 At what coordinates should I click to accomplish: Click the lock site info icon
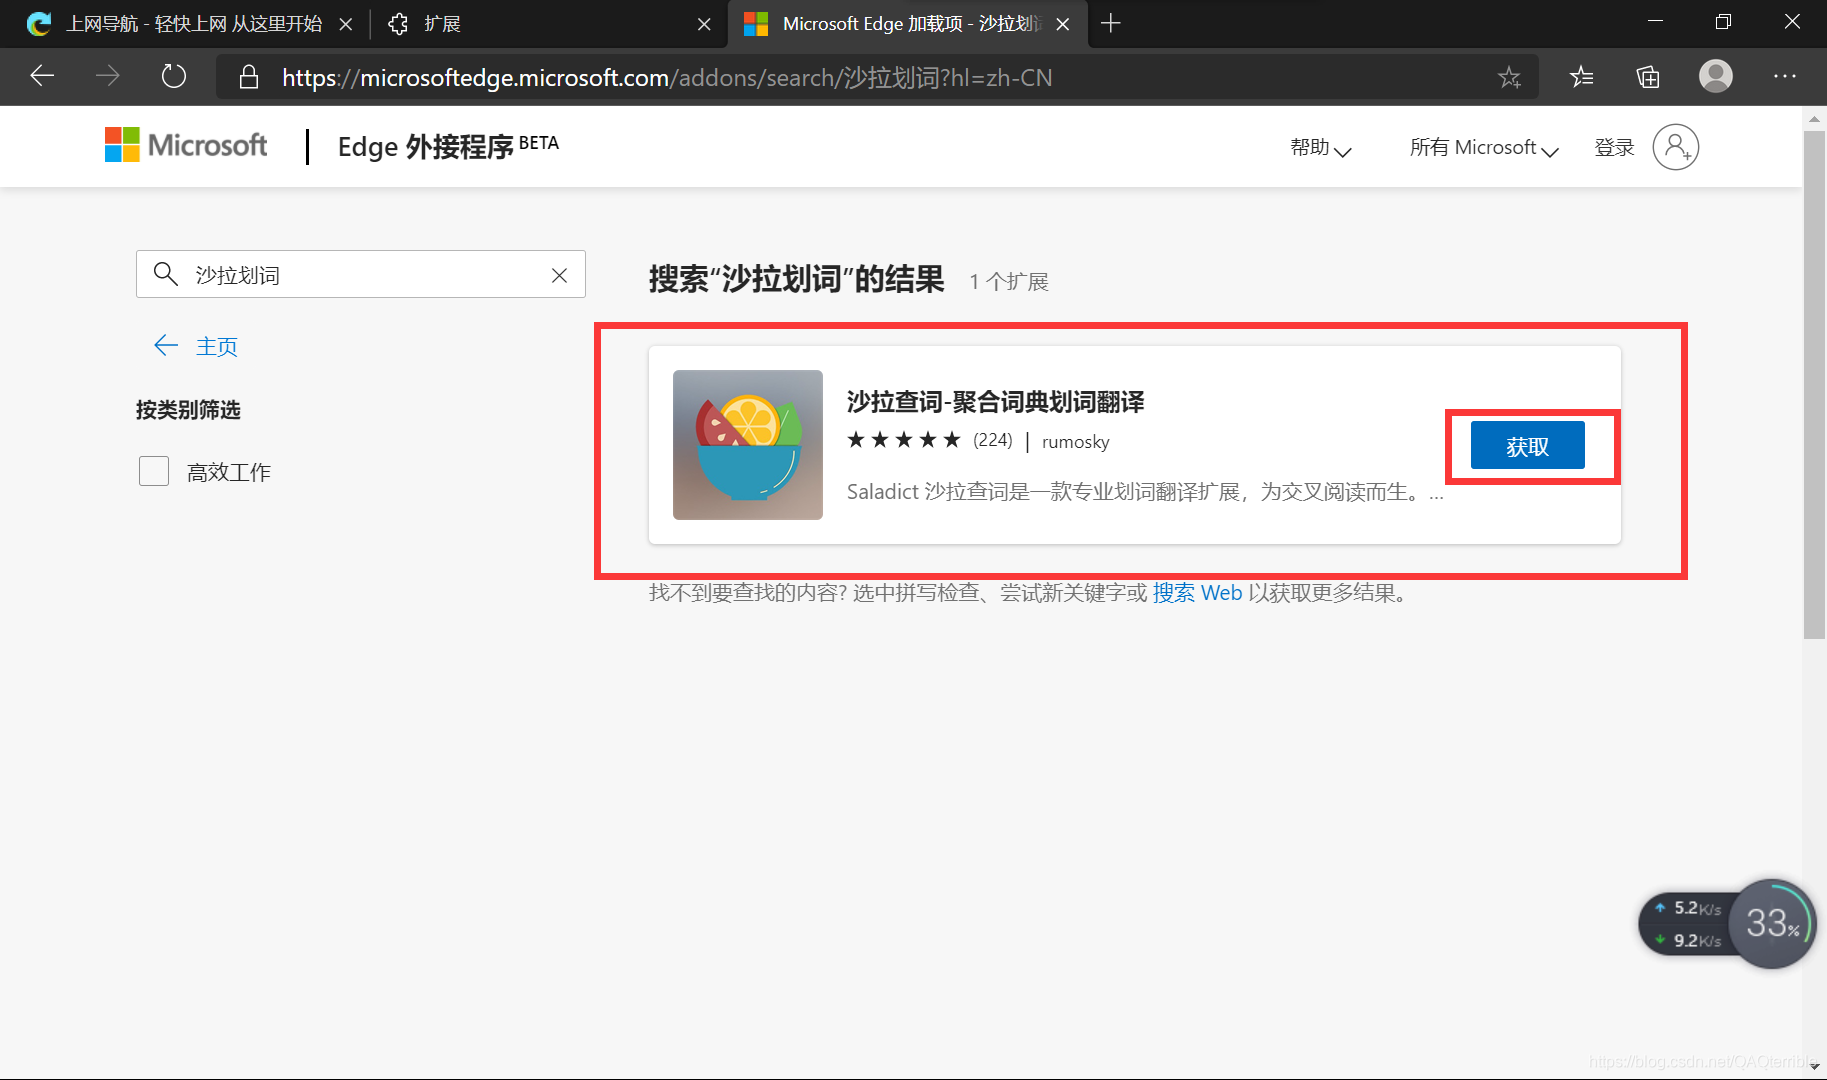(249, 77)
